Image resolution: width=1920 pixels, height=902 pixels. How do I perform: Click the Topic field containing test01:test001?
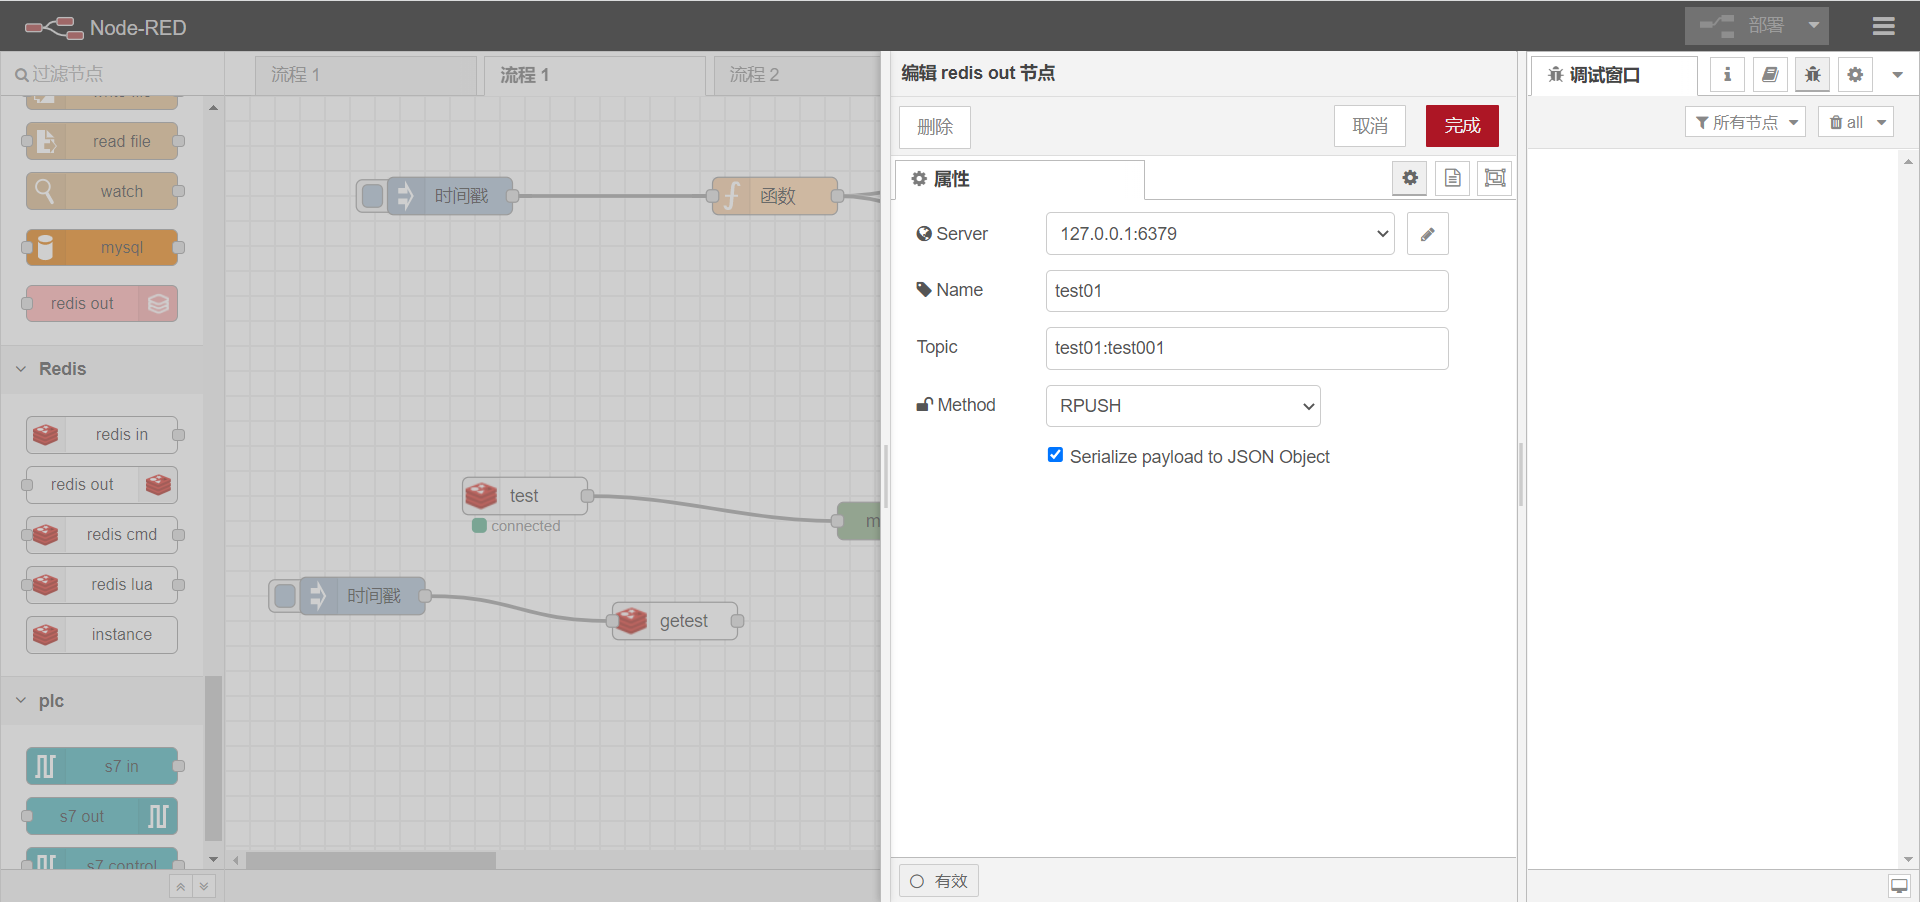(1246, 348)
